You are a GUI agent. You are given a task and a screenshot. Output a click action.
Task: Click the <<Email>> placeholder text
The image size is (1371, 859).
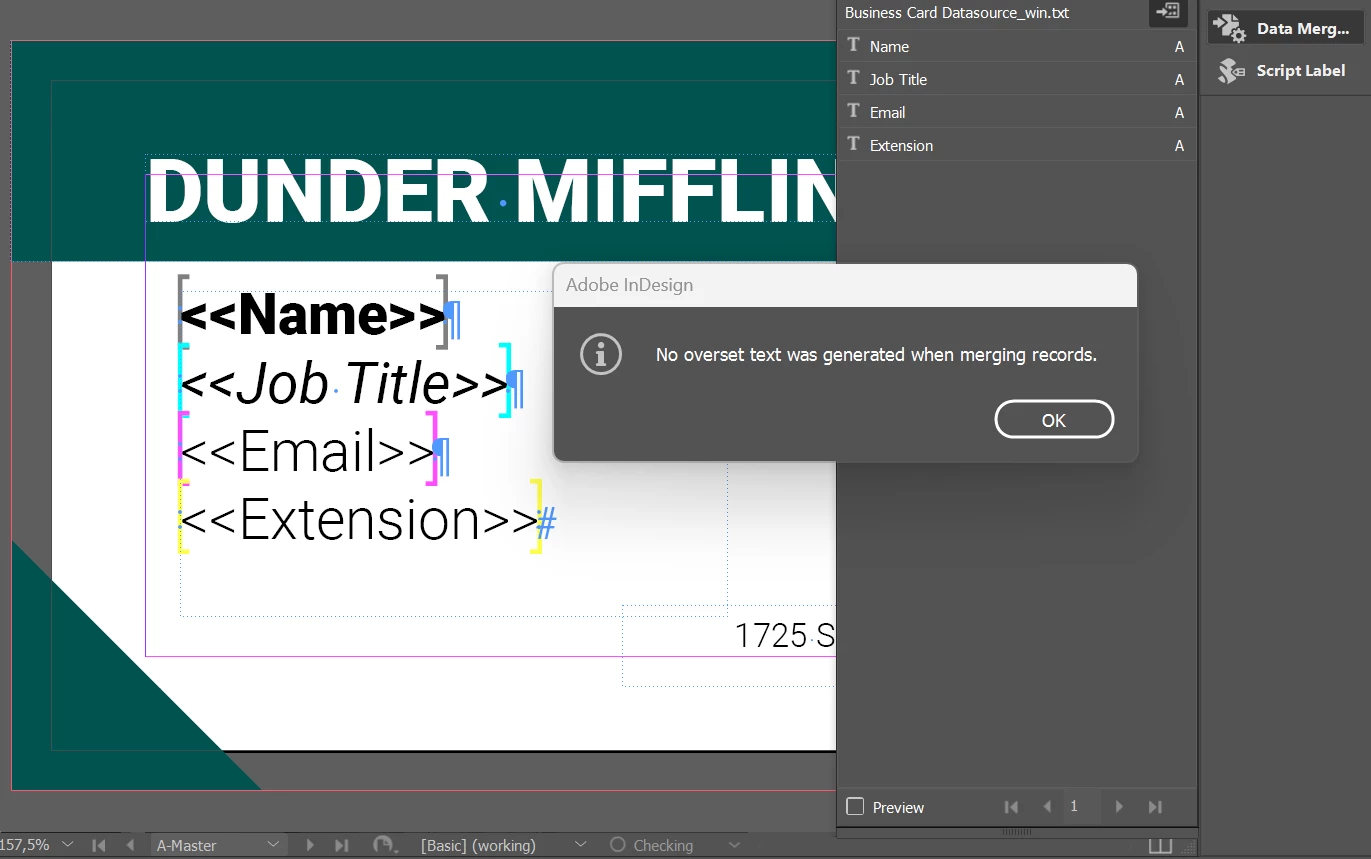click(308, 451)
